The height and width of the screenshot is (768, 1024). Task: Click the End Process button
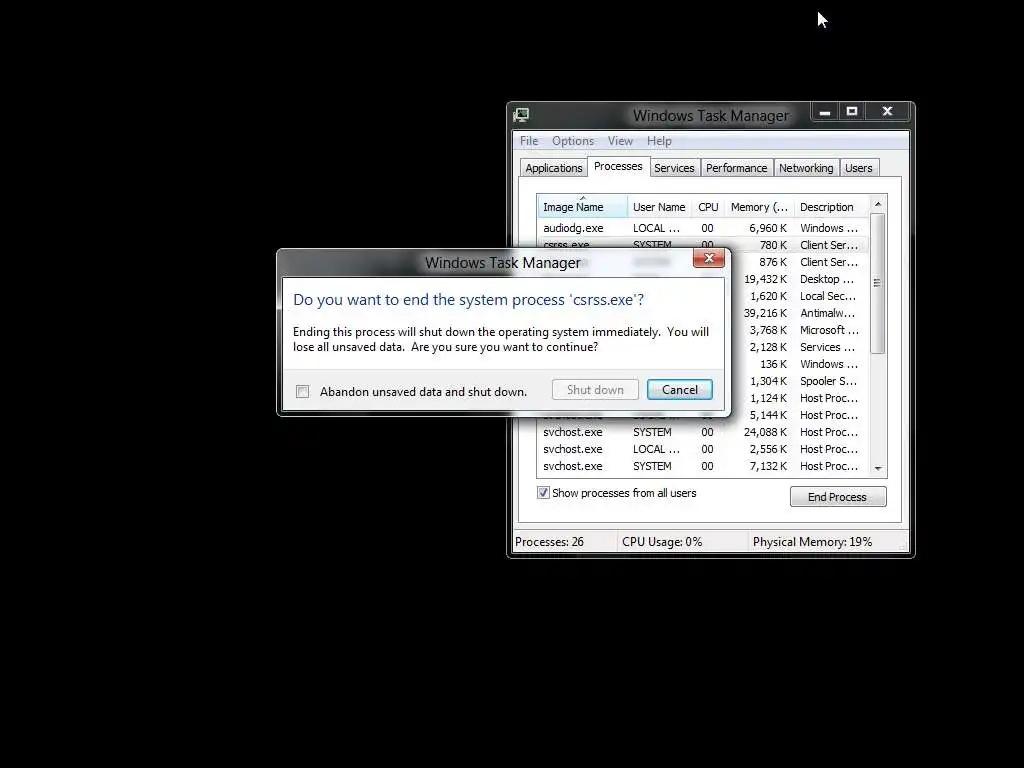click(x=838, y=497)
